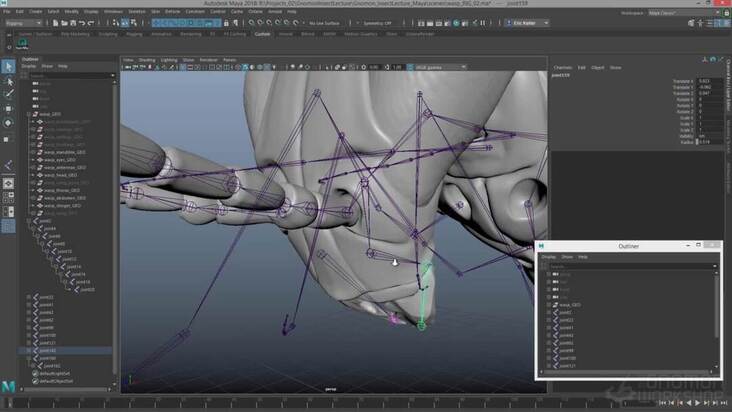
Task: Select the highlighted joint182 row in Outliner
Action: tap(65, 350)
